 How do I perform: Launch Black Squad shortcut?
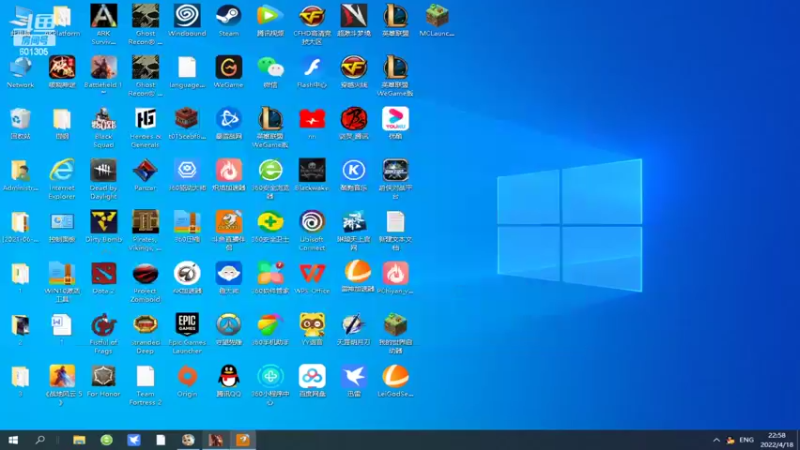pos(104,128)
